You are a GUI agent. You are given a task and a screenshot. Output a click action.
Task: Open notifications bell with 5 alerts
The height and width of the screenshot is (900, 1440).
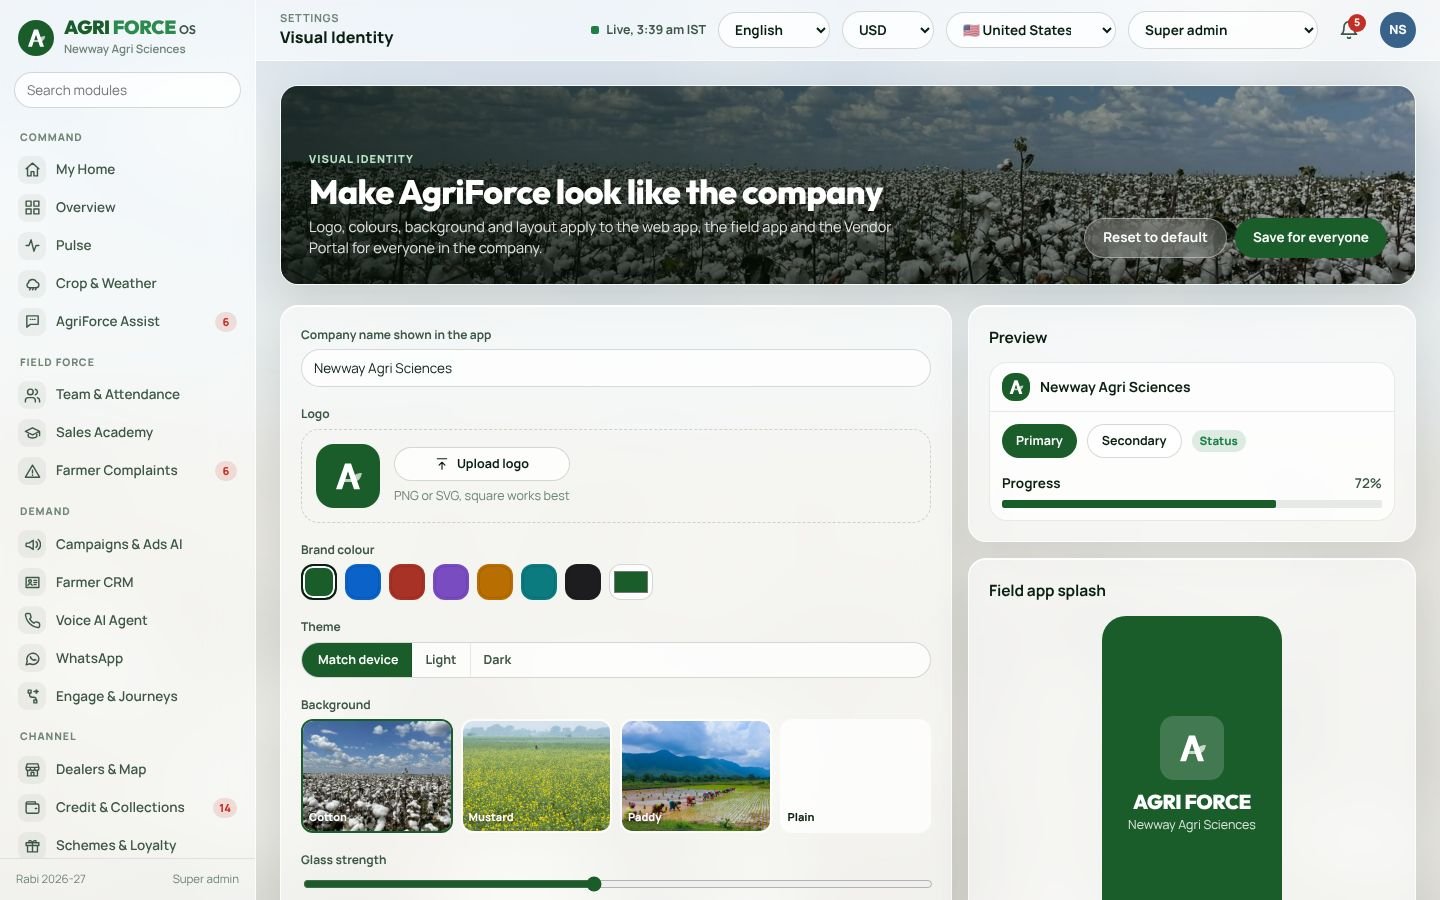tap(1349, 30)
